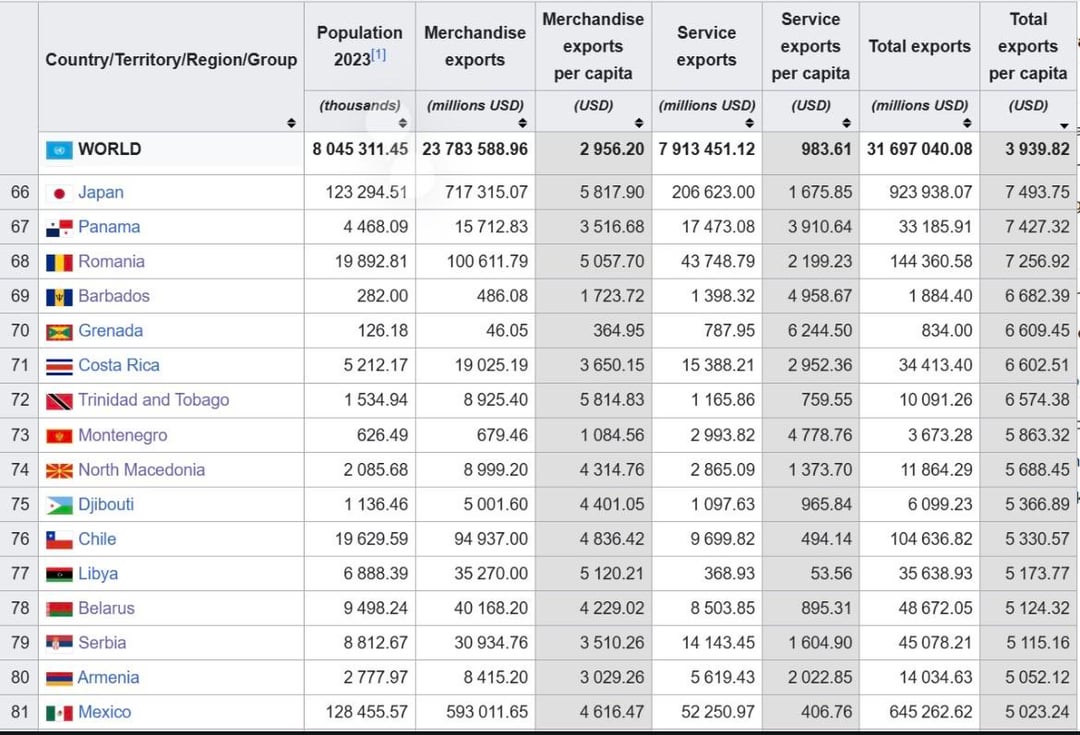The width and height of the screenshot is (1080, 735).
Task: Click the Total exports column header
Action: click(x=919, y=46)
